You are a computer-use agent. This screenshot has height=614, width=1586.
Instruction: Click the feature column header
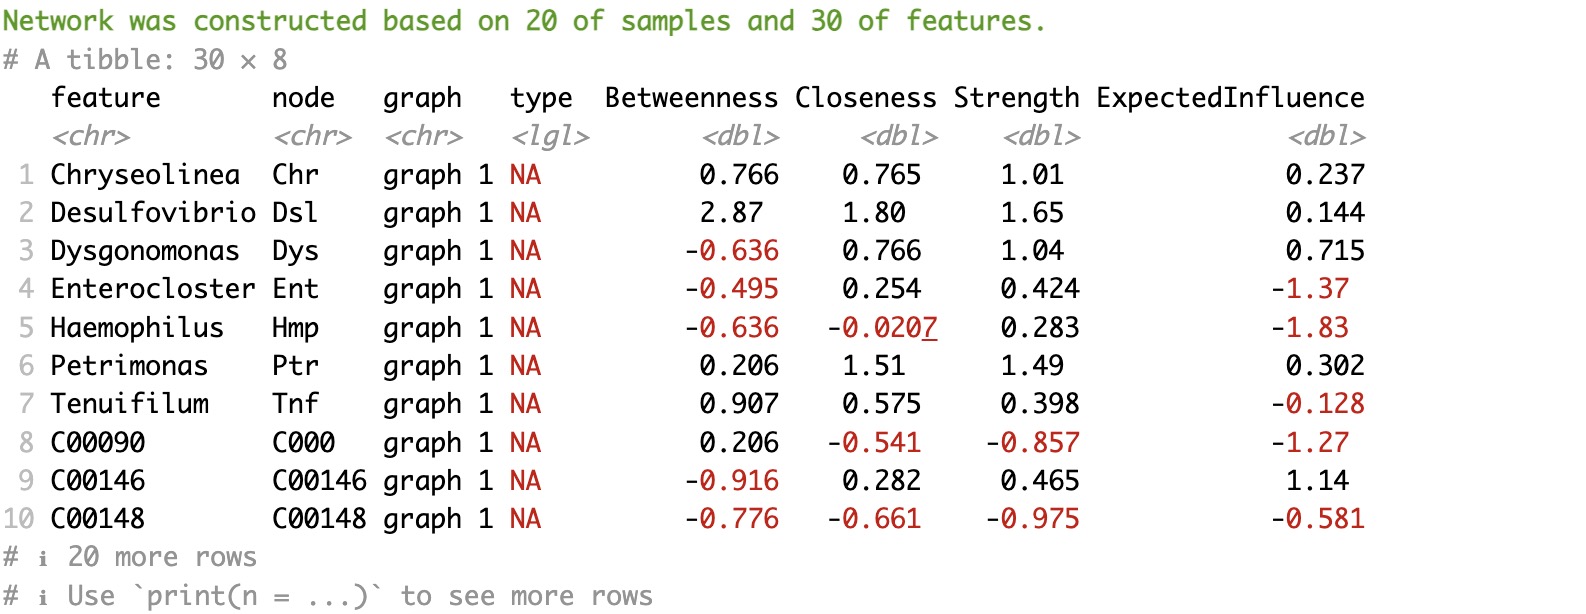pos(105,98)
